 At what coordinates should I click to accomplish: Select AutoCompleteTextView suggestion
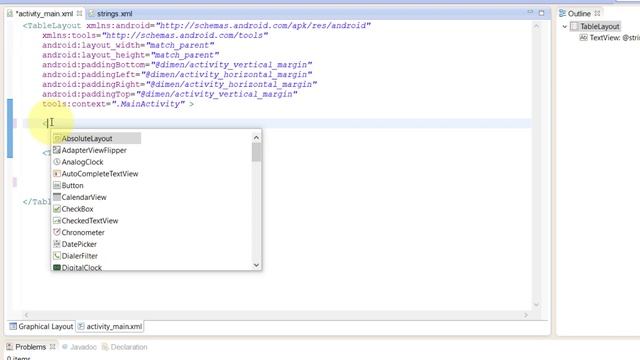[x=100, y=174]
